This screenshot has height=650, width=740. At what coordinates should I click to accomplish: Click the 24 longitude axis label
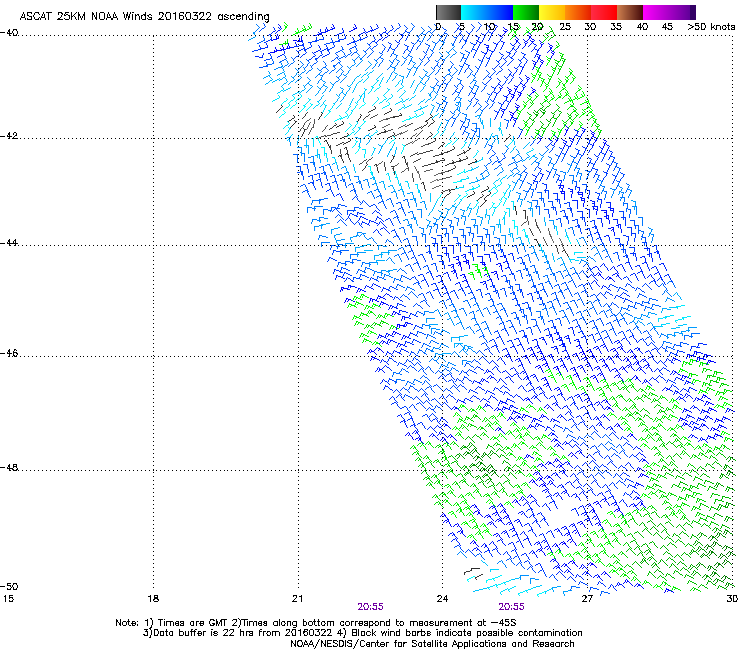(442, 599)
